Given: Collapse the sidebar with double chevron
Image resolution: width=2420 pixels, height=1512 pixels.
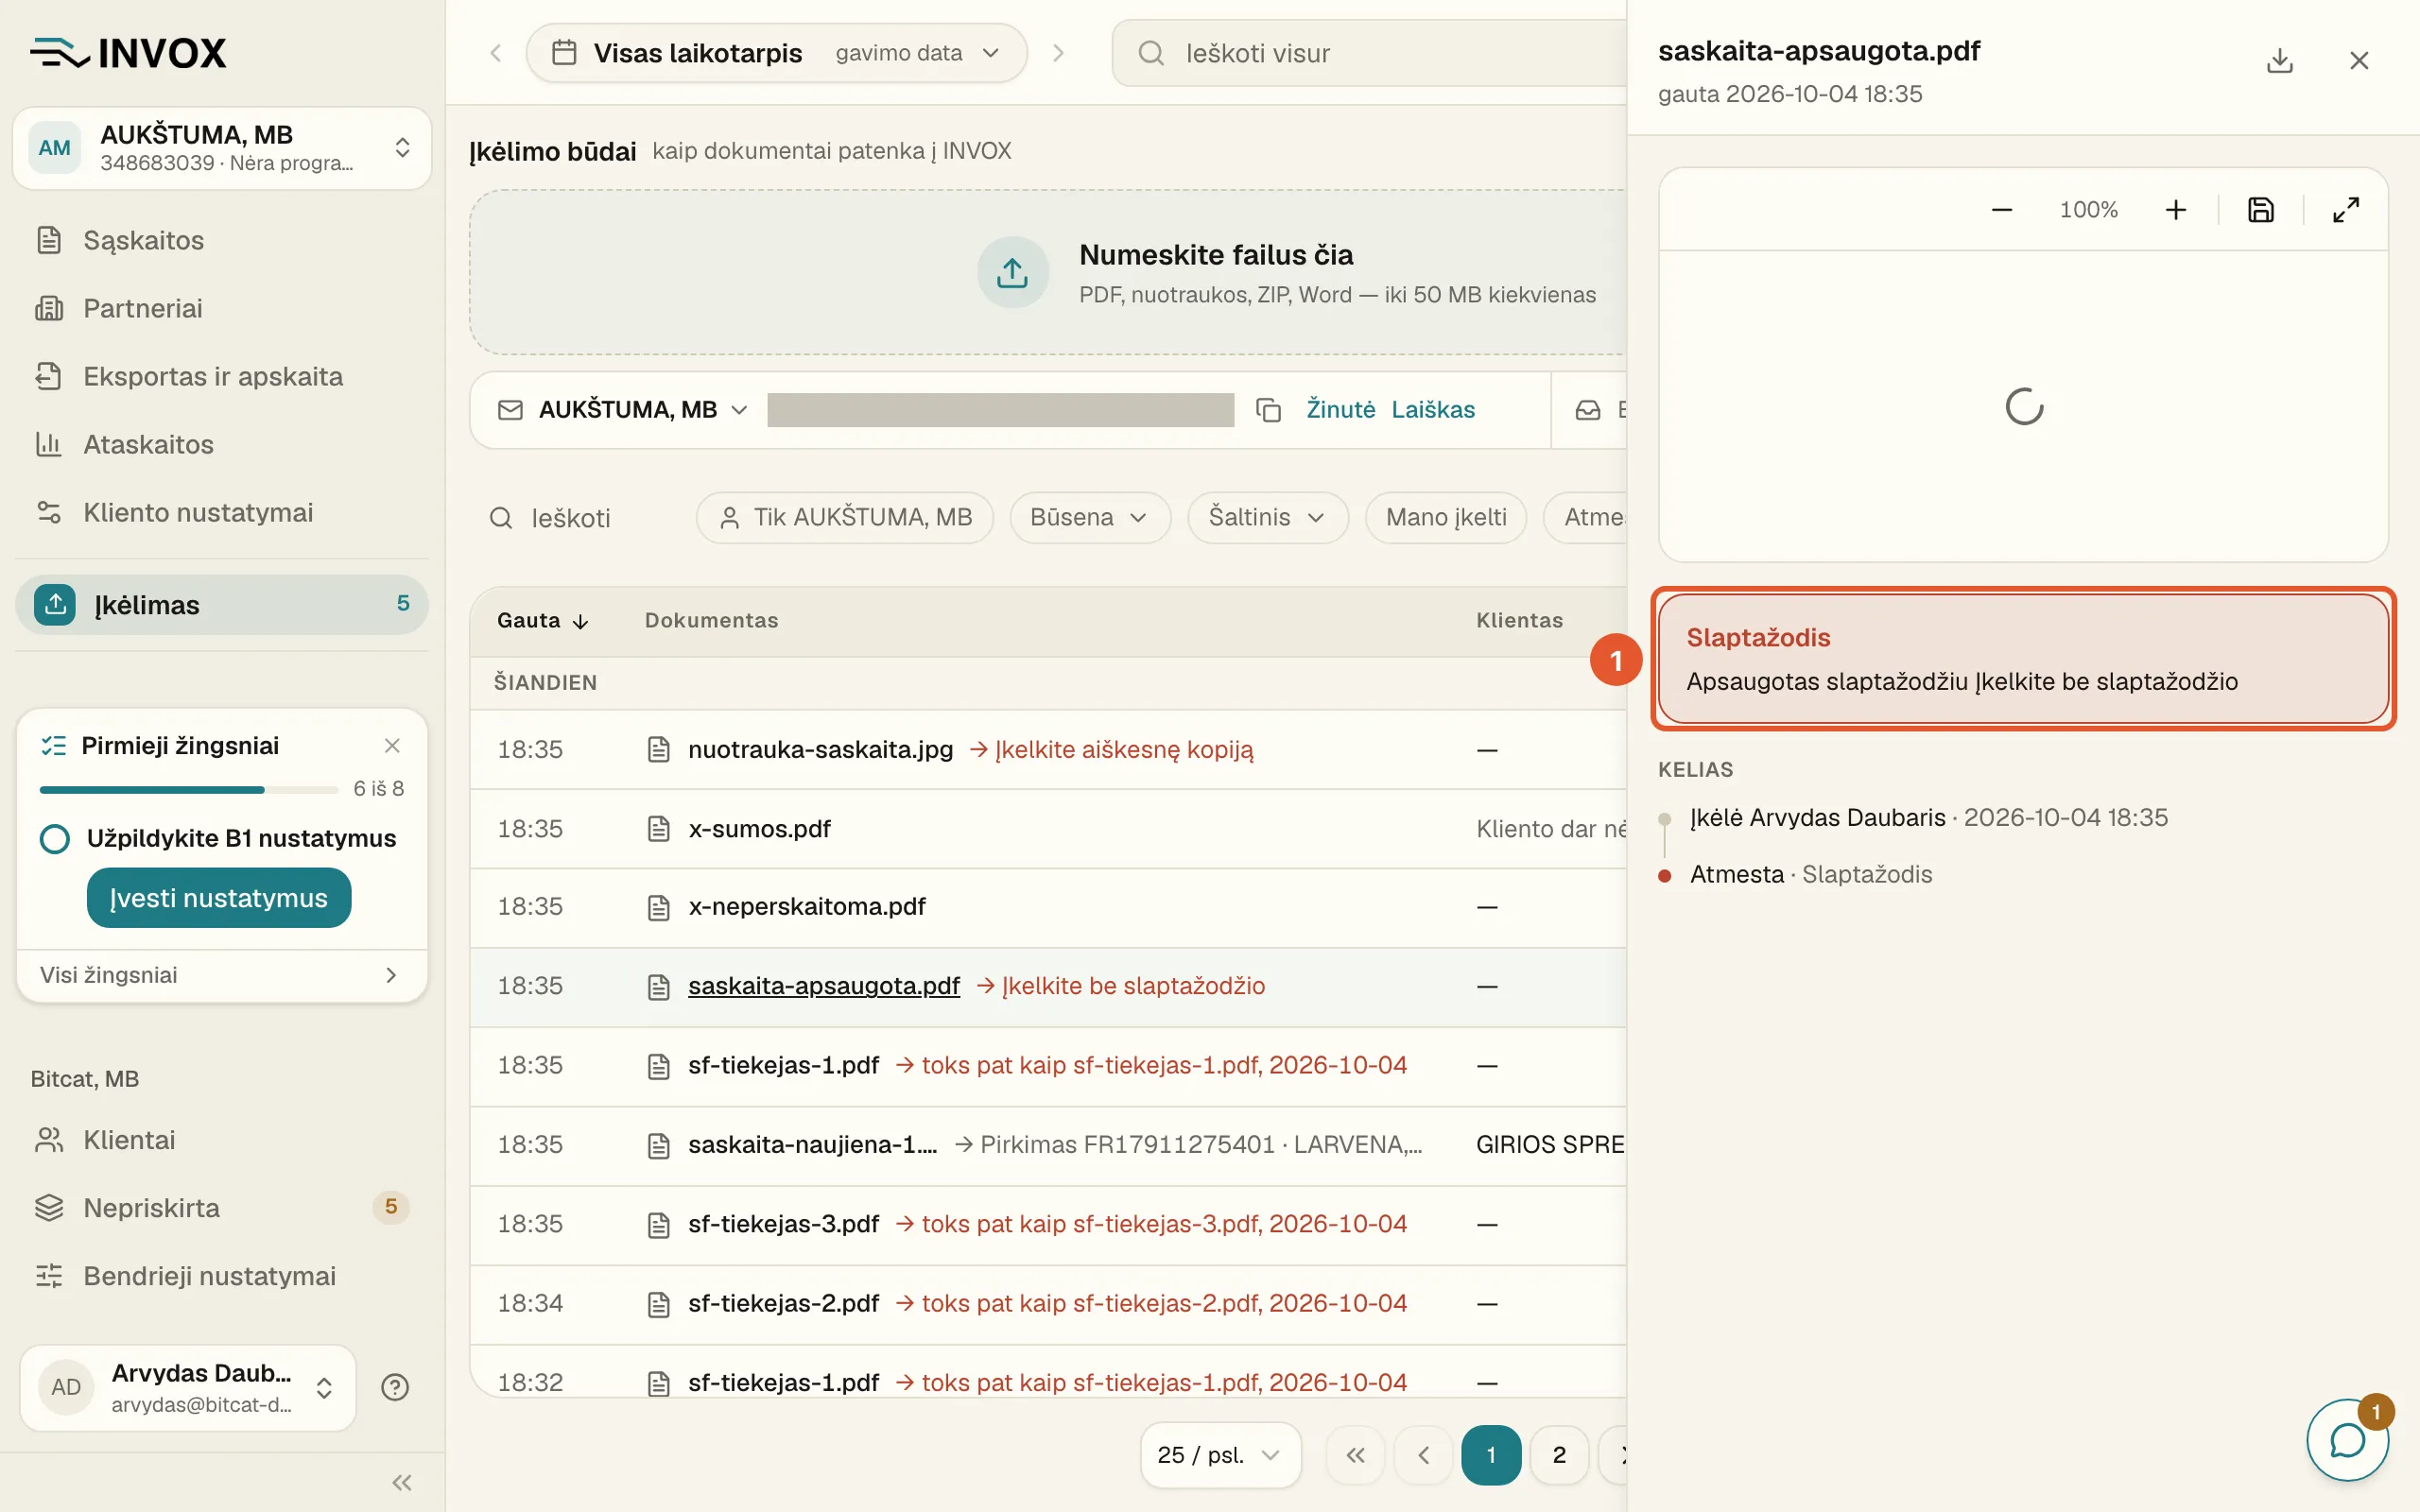Looking at the screenshot, I should (x=402, y=1482).
